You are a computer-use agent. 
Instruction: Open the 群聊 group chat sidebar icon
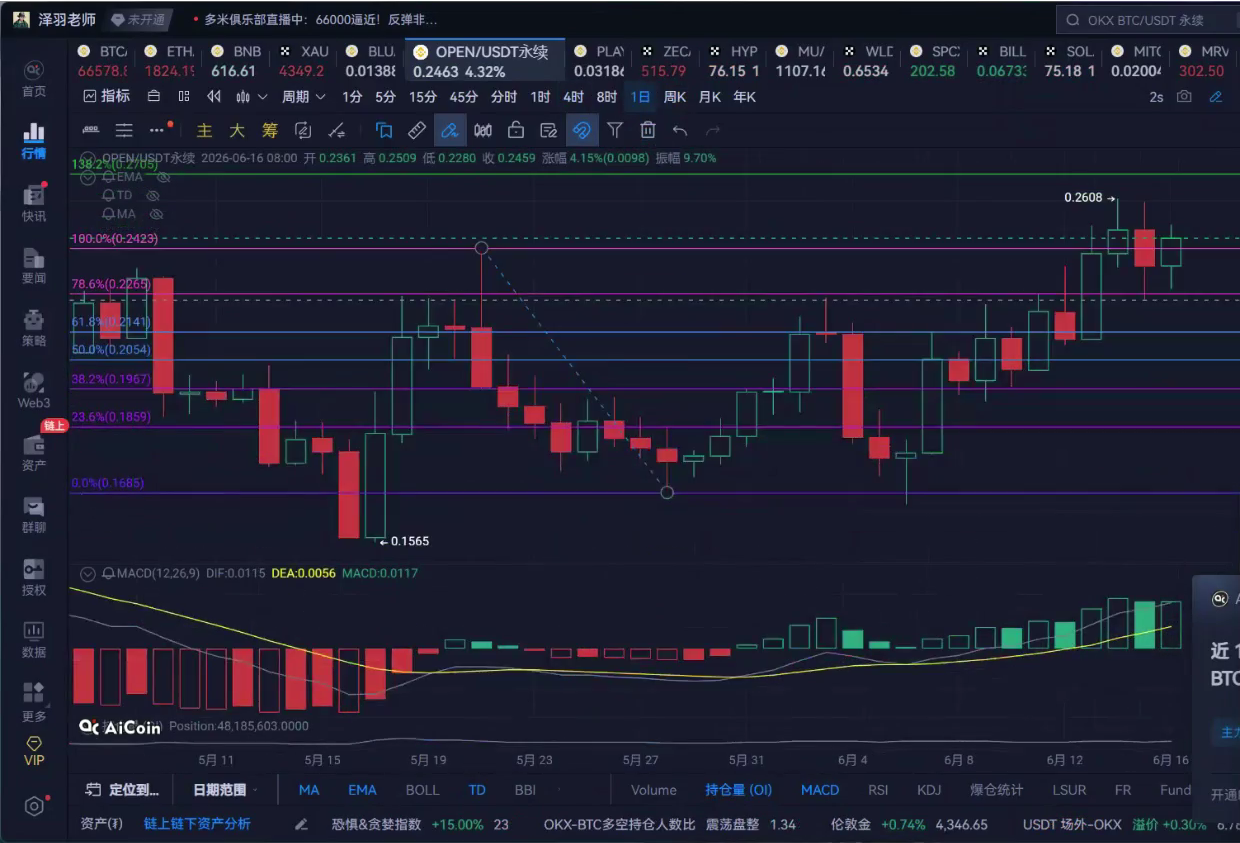point(34,514)
